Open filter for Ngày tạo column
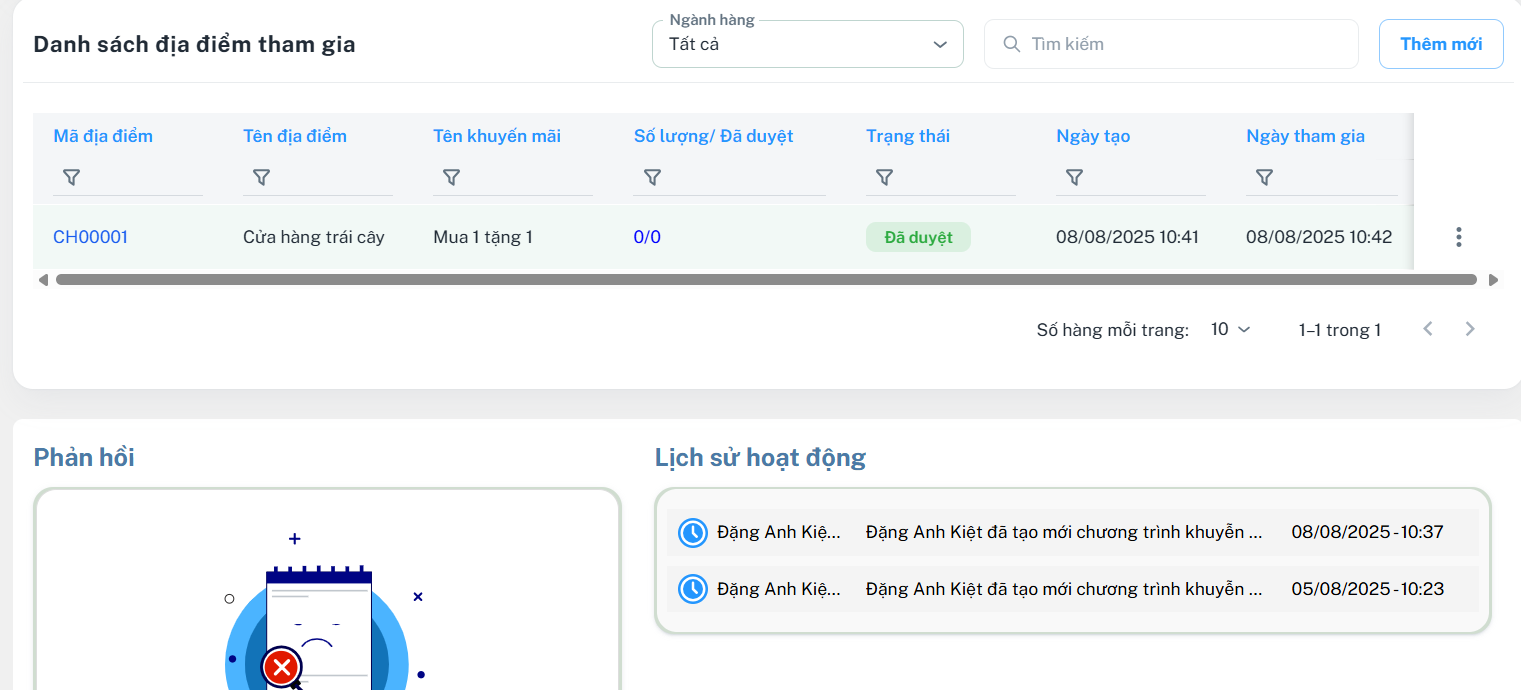 (x=1074, y=177)
